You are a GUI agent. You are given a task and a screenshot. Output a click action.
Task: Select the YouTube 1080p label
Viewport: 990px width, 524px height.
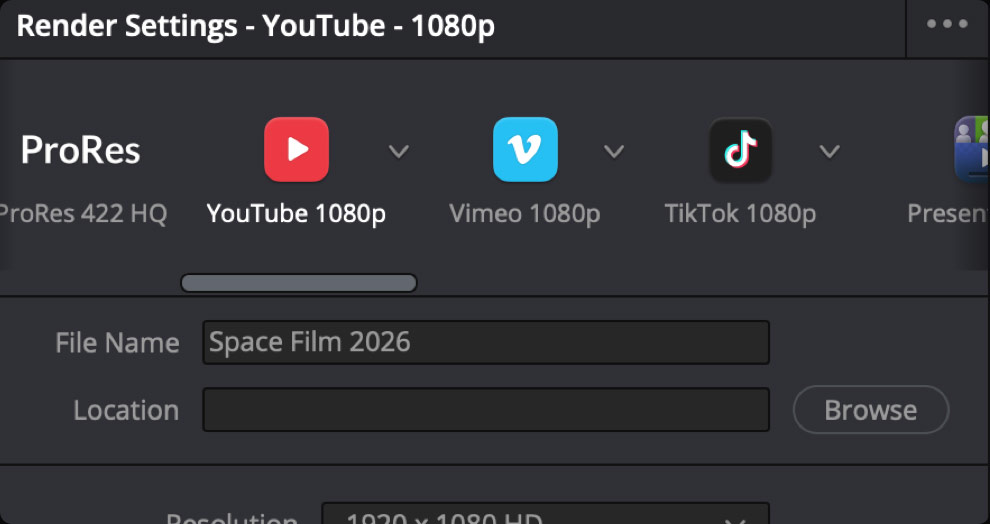pyautogui.click(x=296, y=214)
